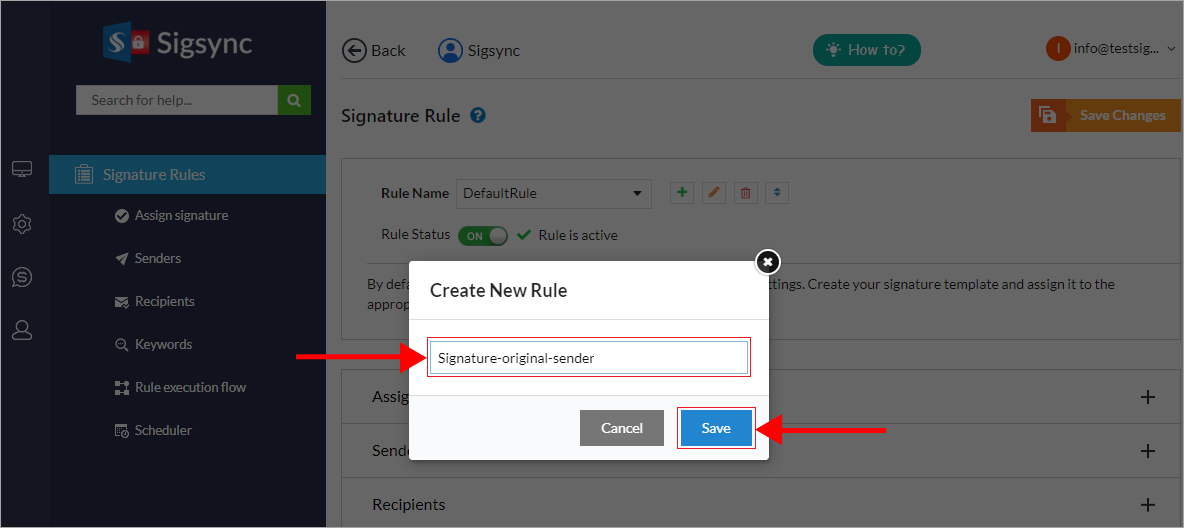Open the monitor dashboard icon in sidebar
1184x528 pixels.
click(x=22, y=170)
